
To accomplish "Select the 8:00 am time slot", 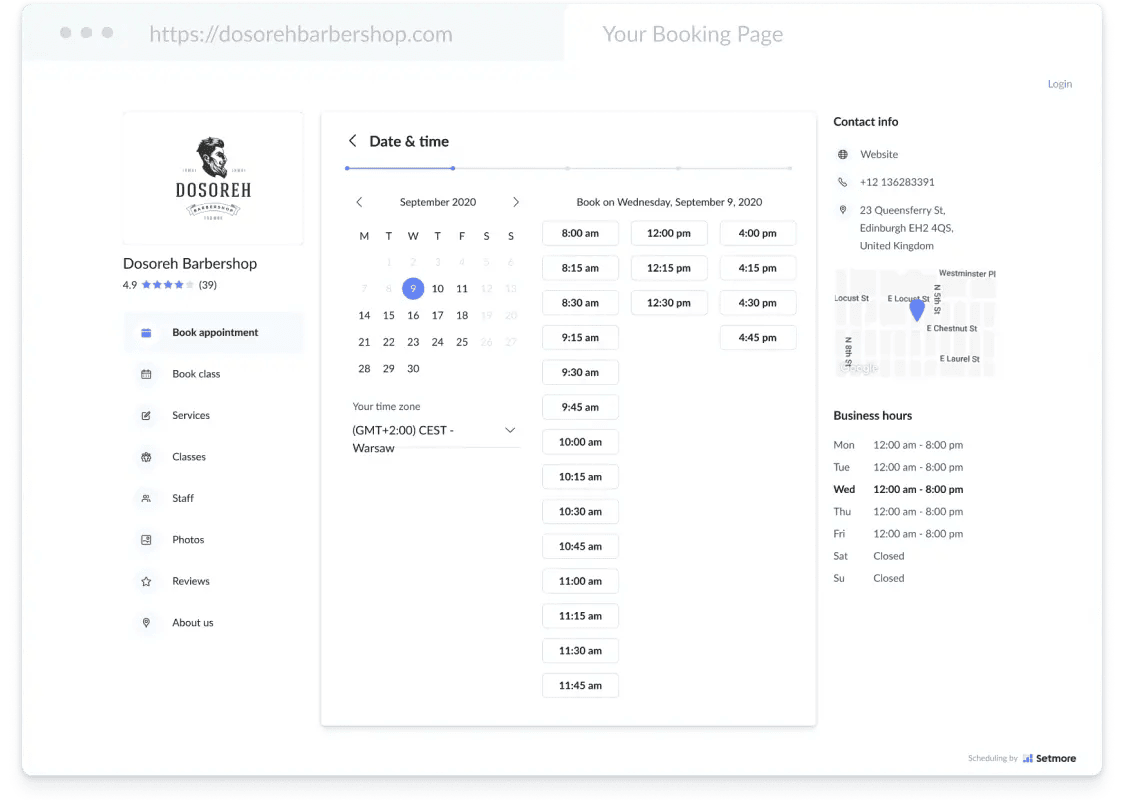I will pyautogui.click(x=580, y=233).
